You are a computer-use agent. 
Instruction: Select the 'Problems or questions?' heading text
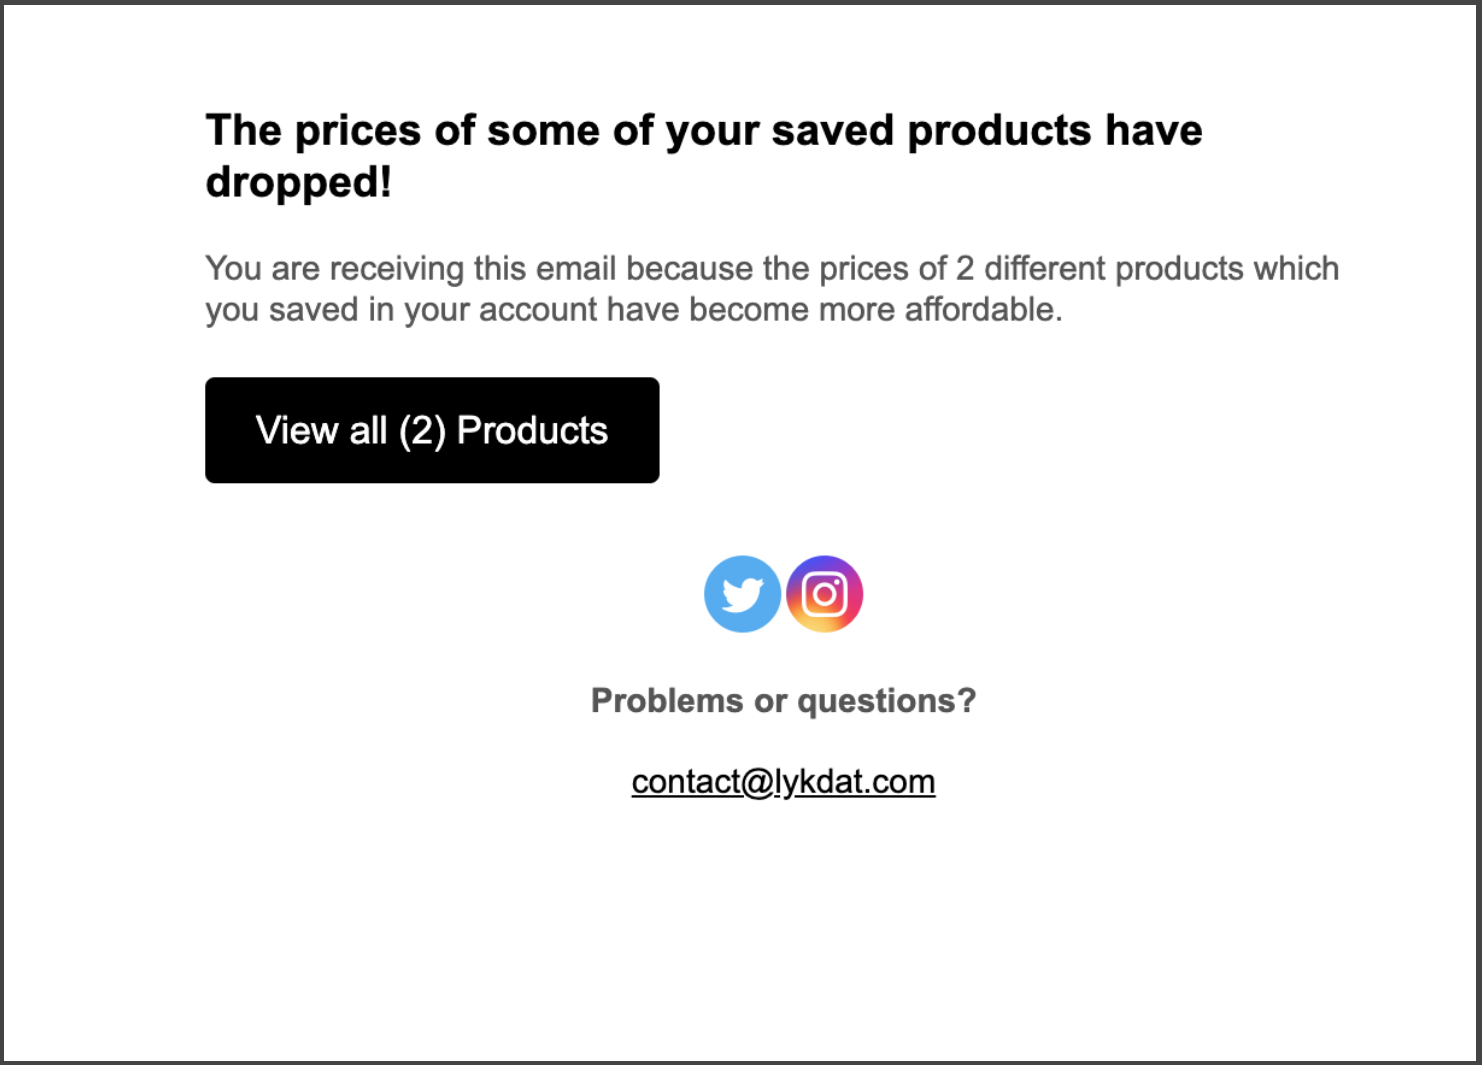click(783, 701)
